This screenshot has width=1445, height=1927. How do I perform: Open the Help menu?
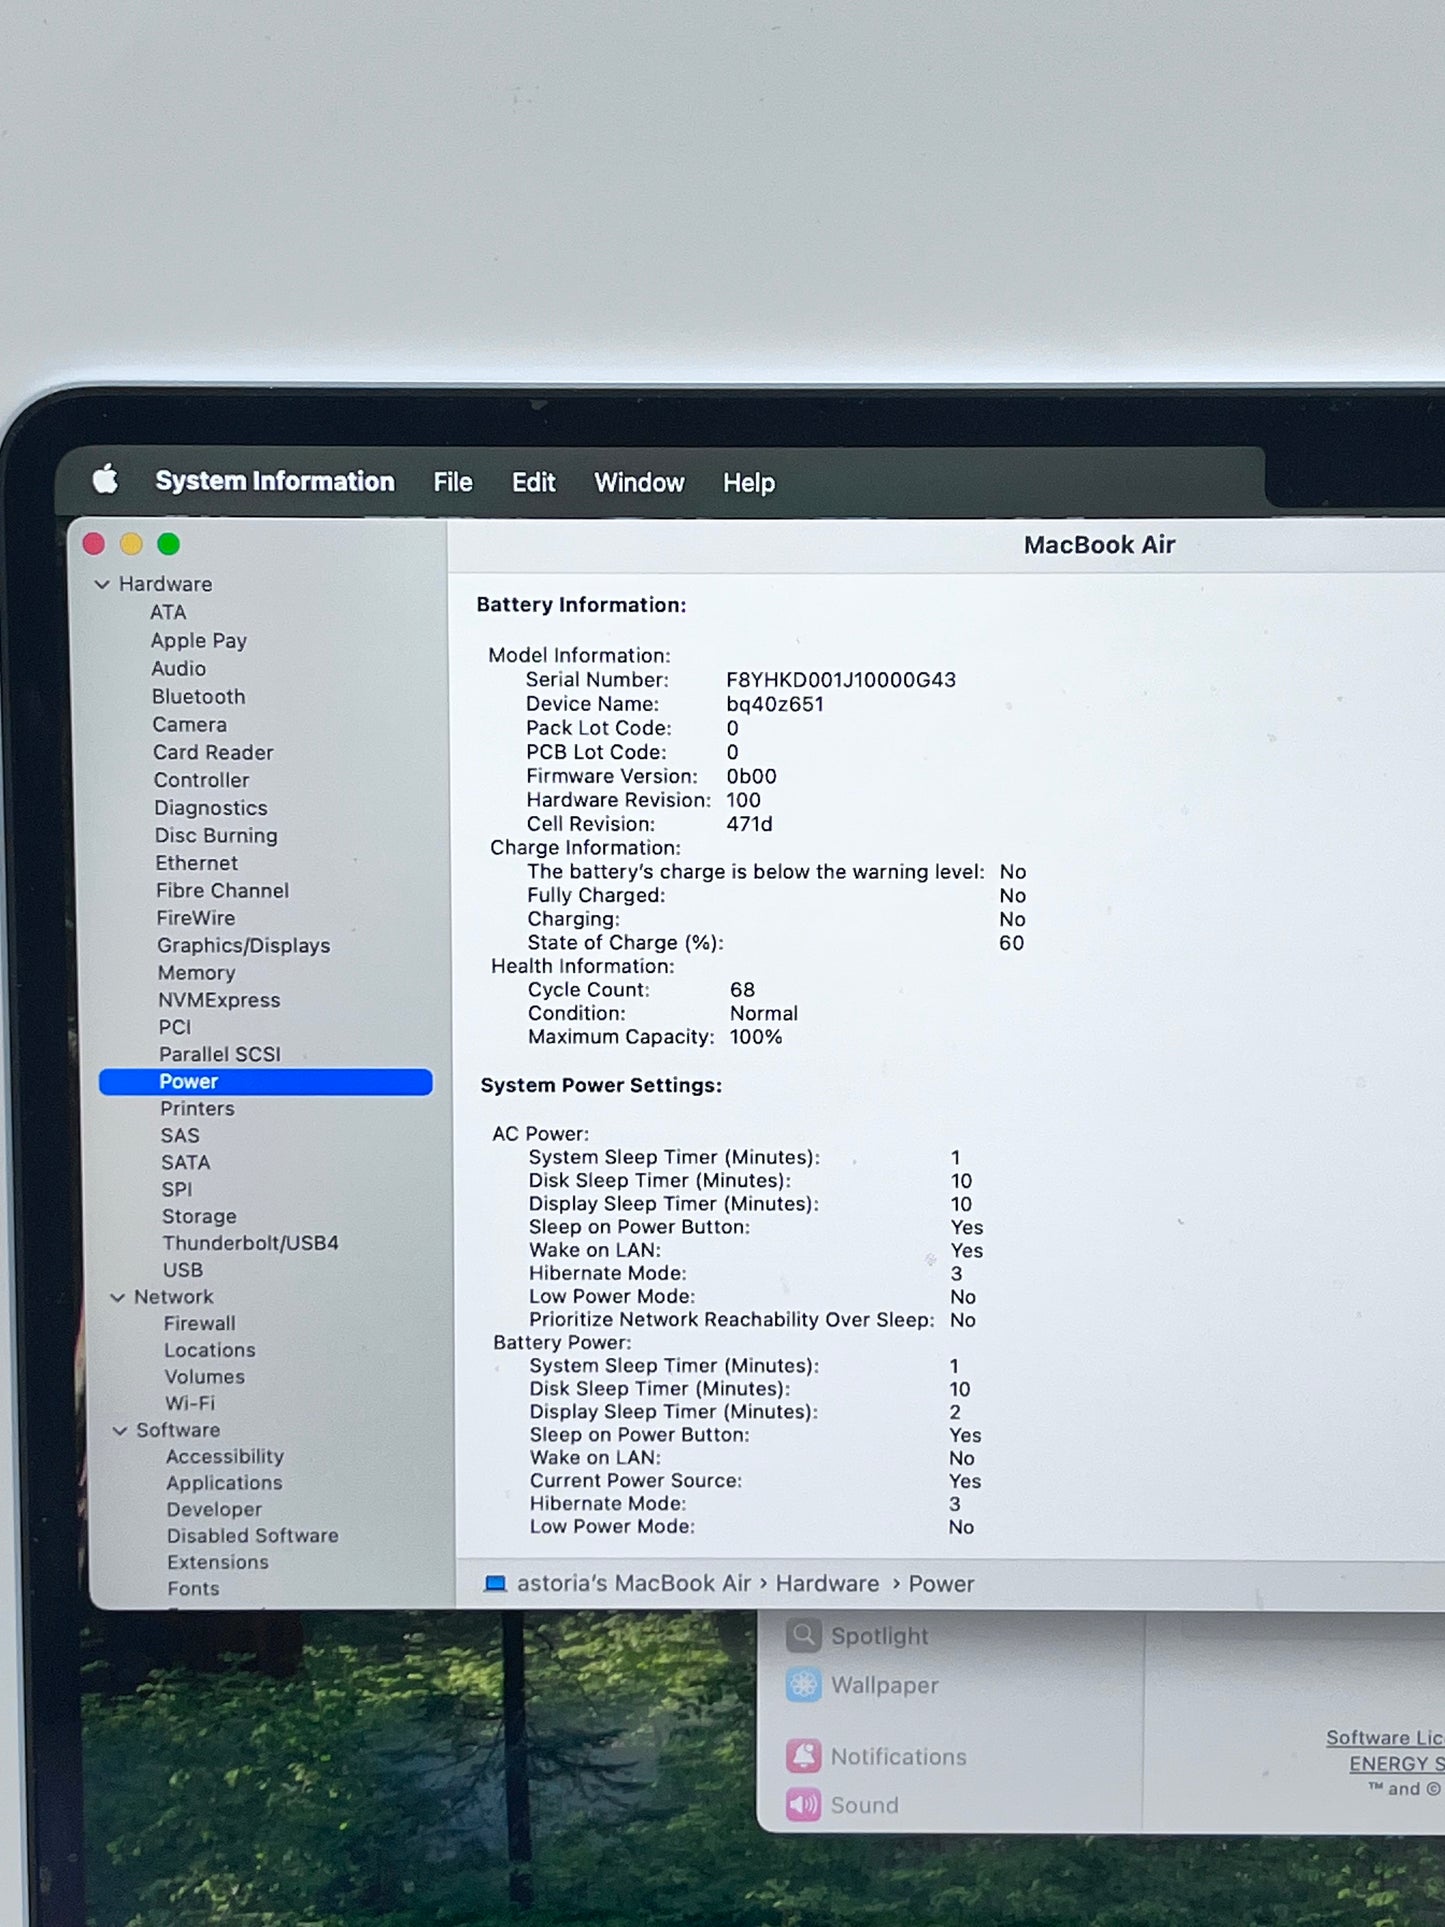(x=749, y=483)
